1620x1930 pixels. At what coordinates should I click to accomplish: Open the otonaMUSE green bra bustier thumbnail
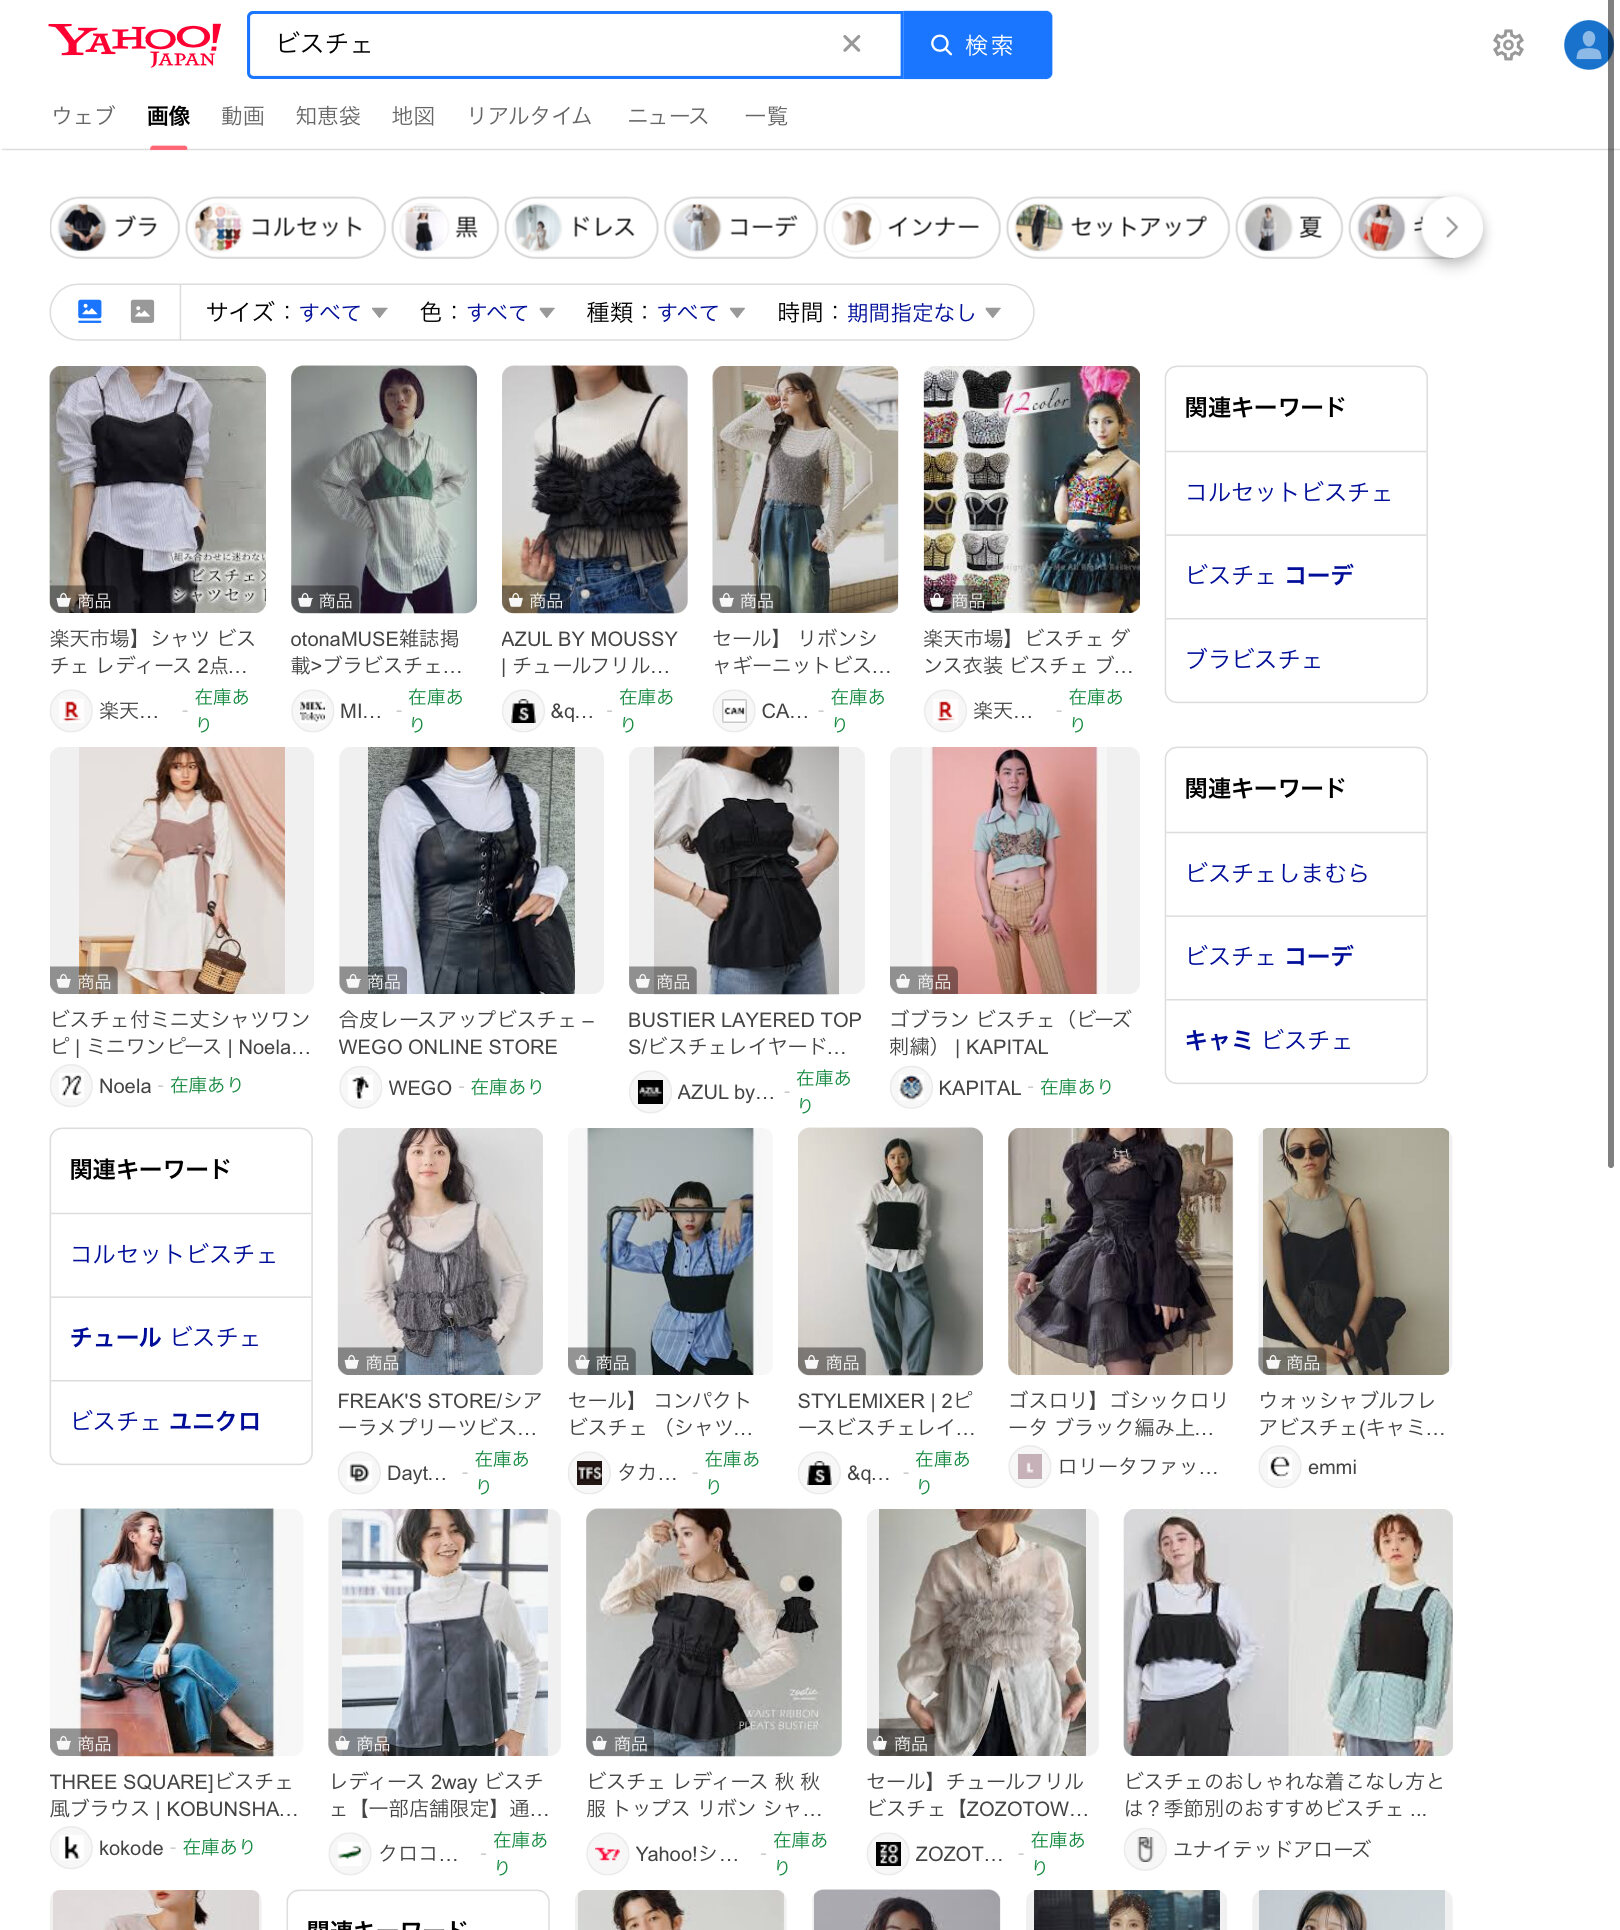pyautogui.click(x=383, y=489)
